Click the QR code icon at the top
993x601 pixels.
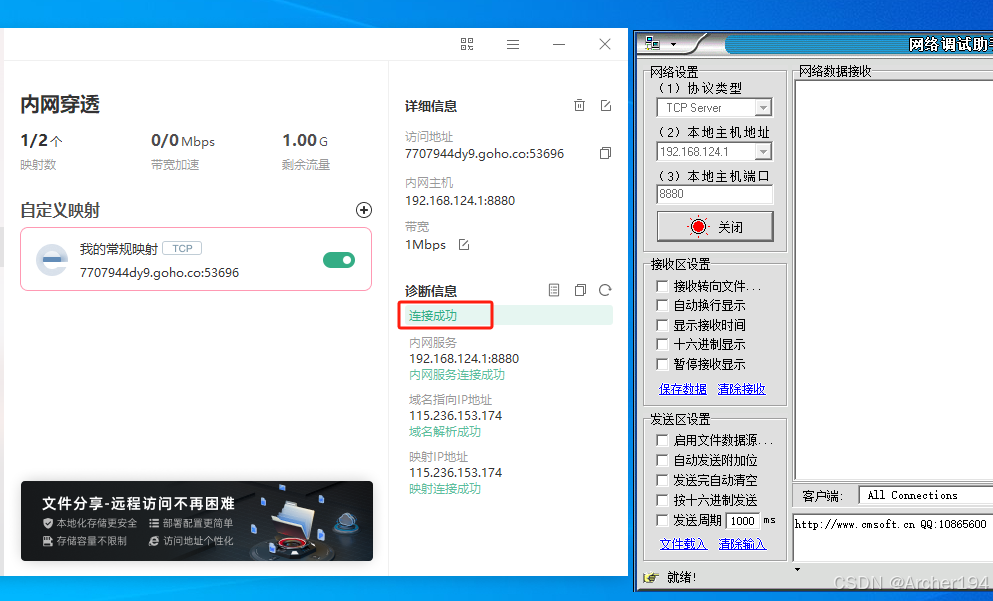pyautogui.click(x=466, y=44)
